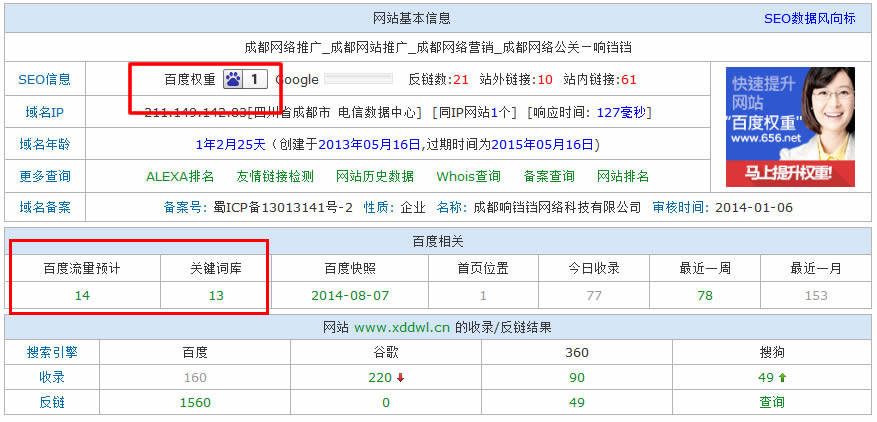Click Baidu backlink count 1560

point(195,403)
